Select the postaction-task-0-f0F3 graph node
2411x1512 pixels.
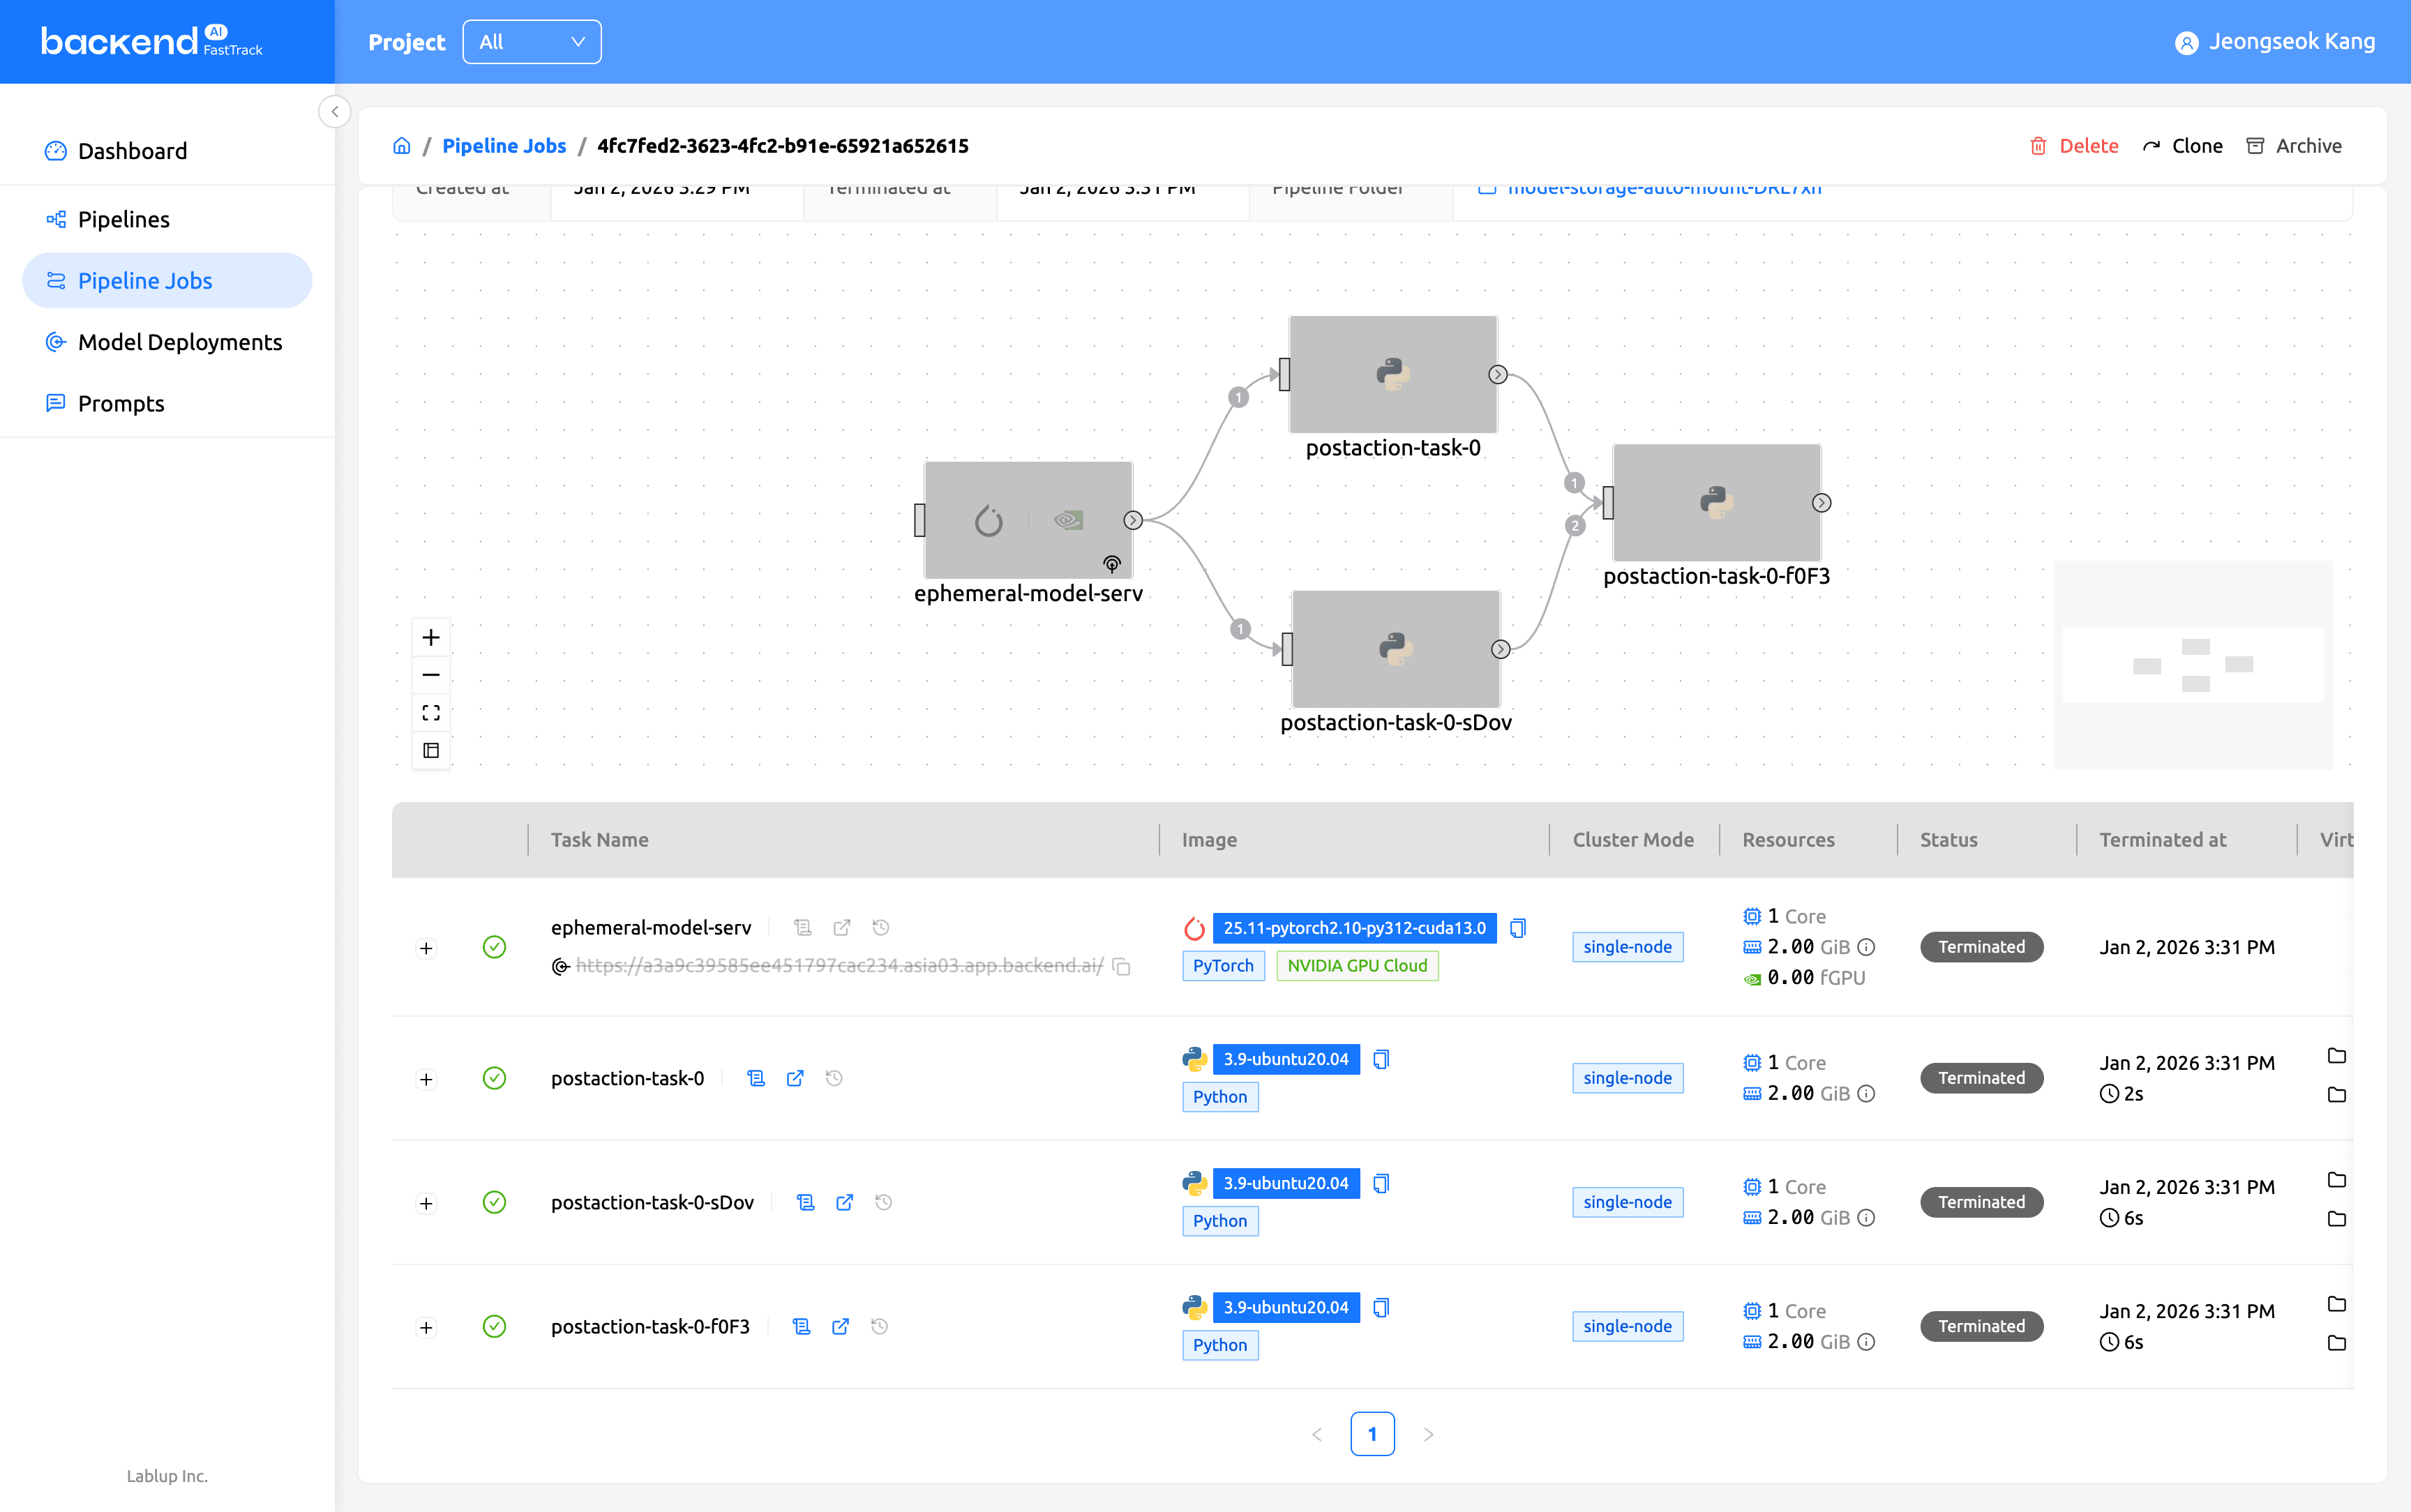(x=1716, y=503)
